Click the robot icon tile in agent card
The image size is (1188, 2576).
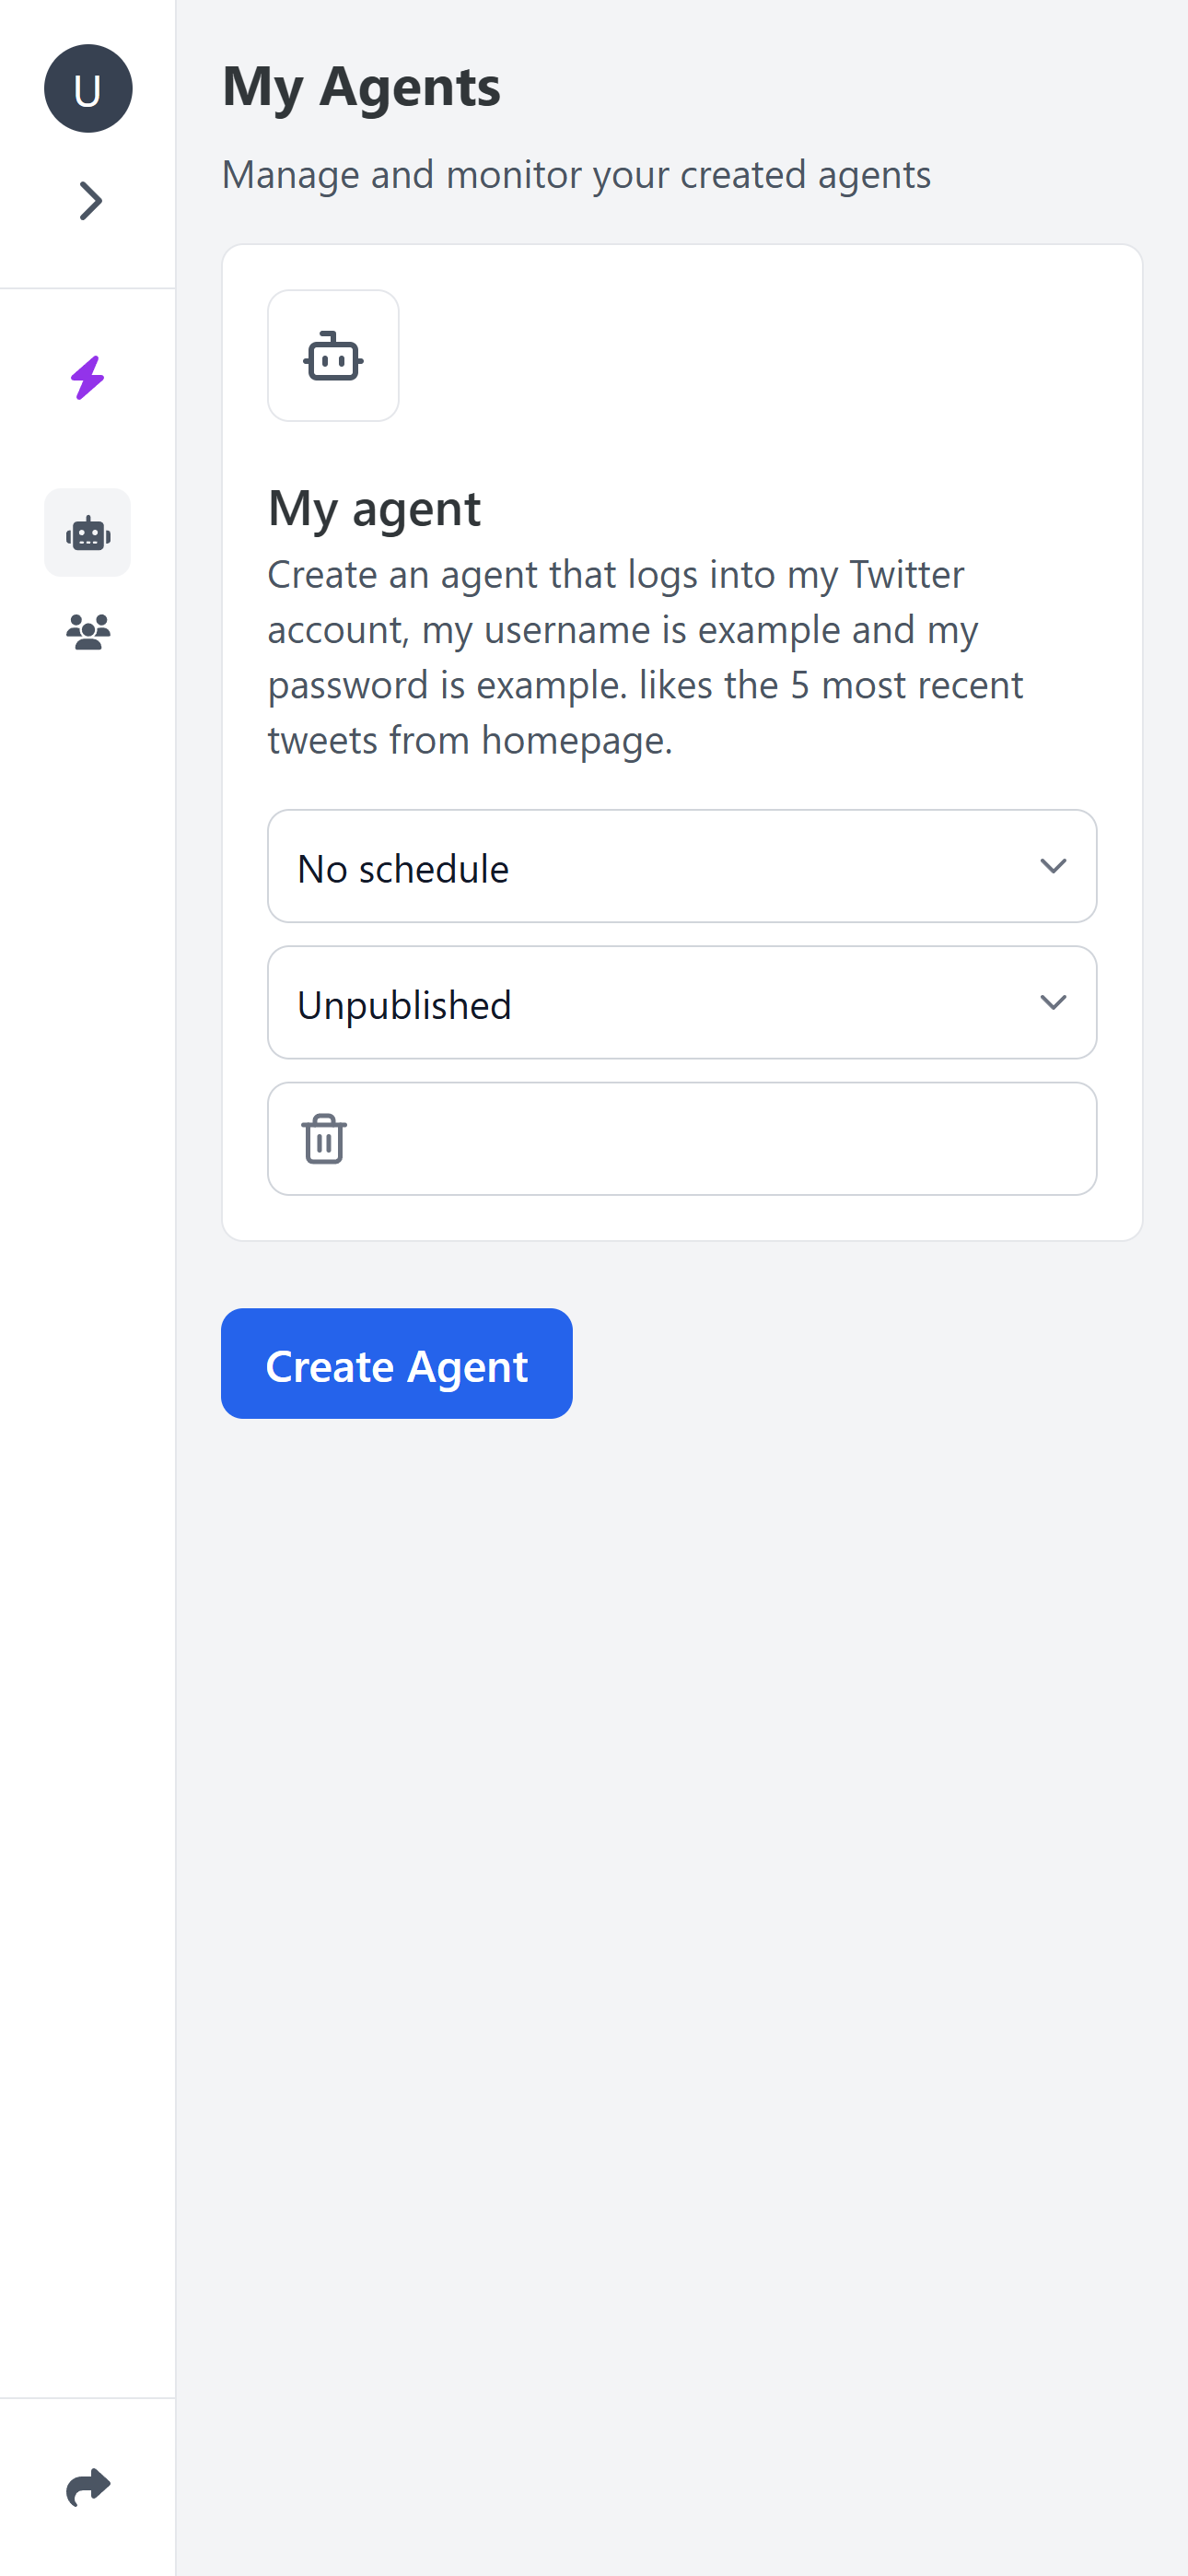333,356
